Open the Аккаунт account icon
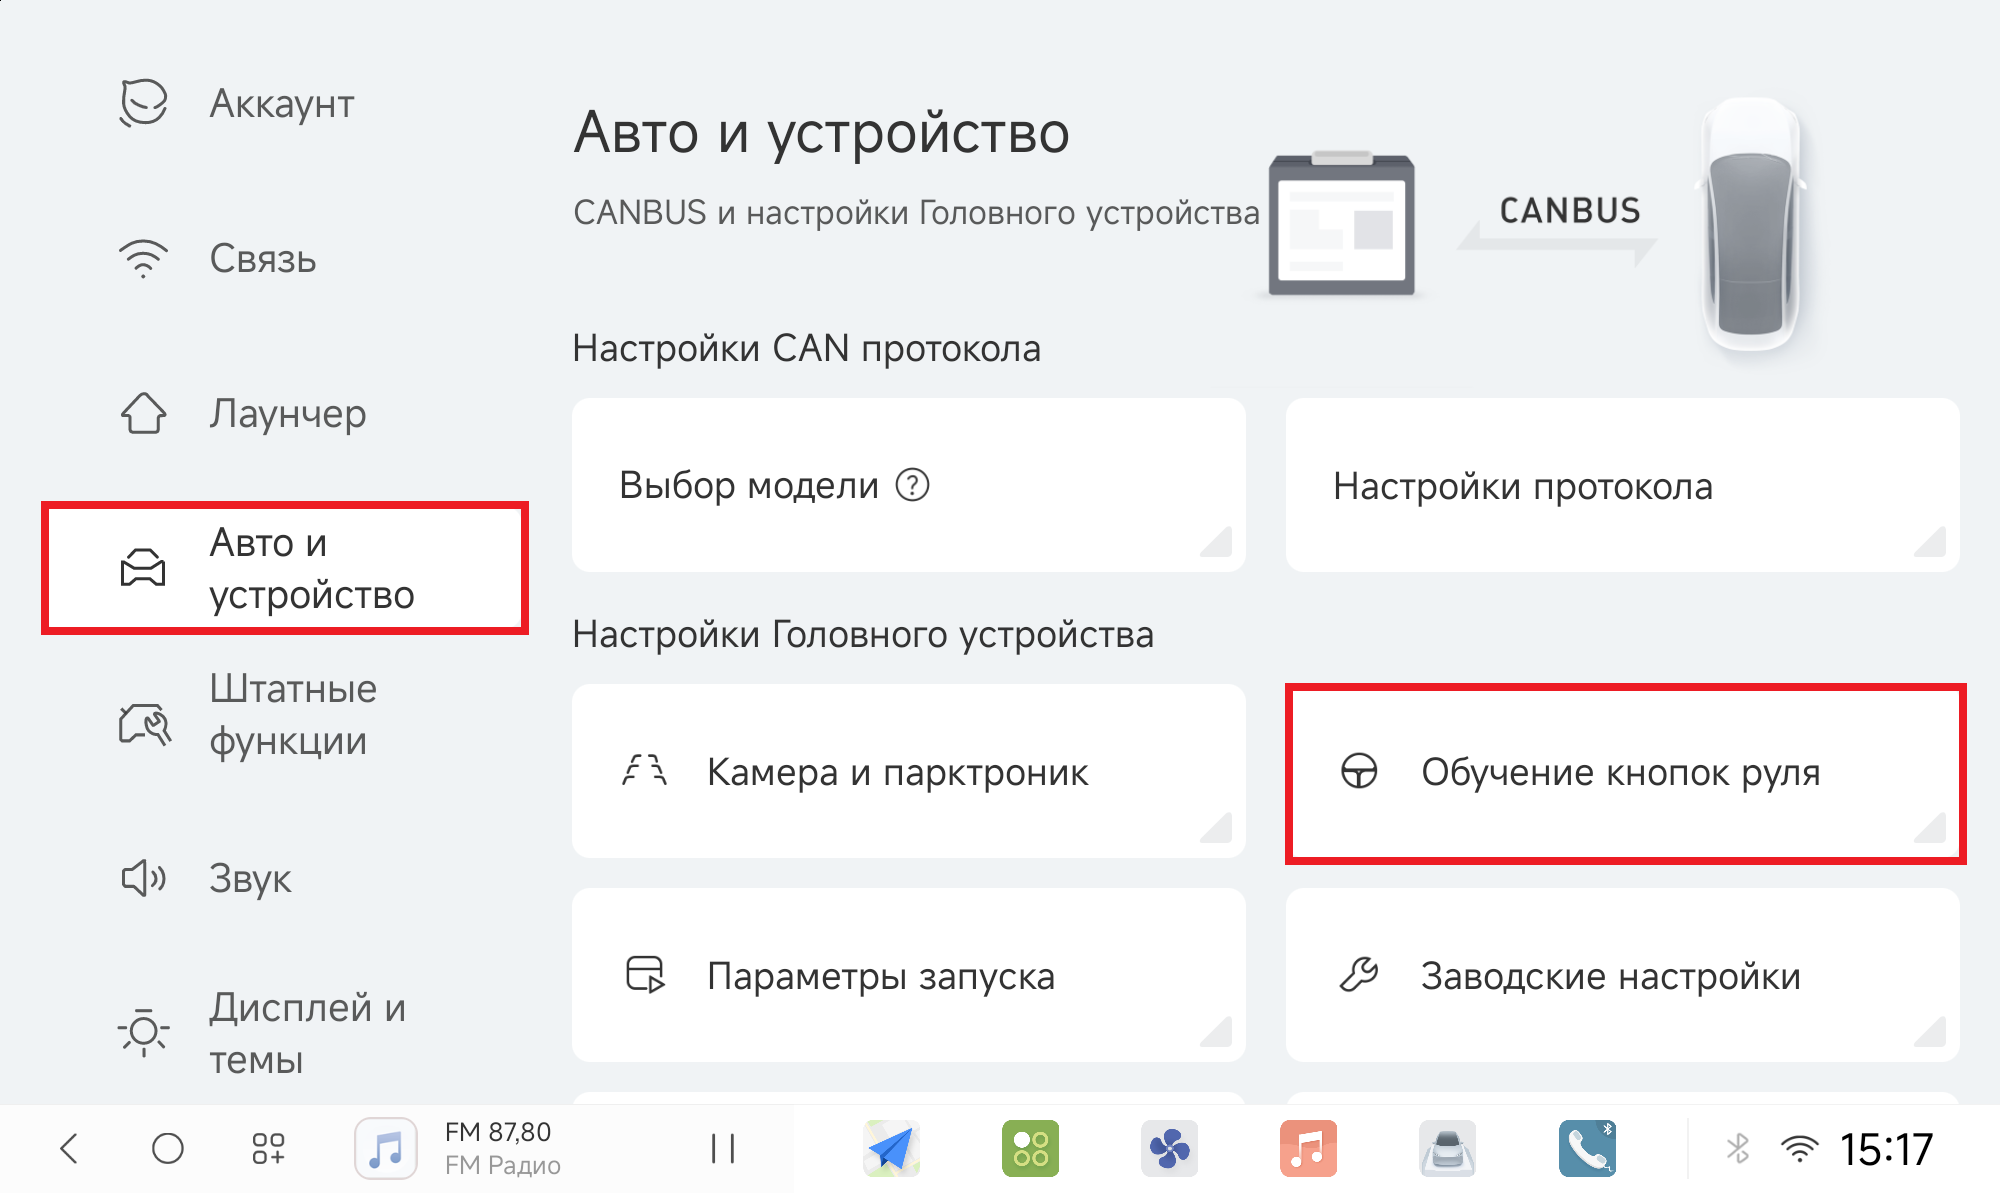This screenshot has width=2000, height=1200. 144,103
